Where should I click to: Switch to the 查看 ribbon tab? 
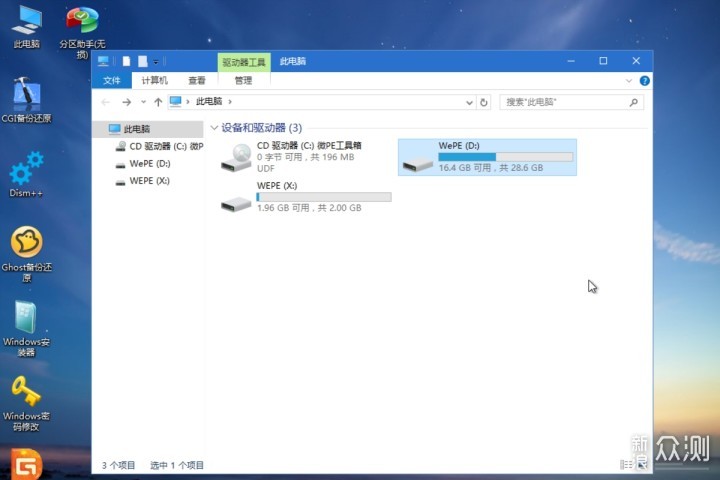coord(197,81)
